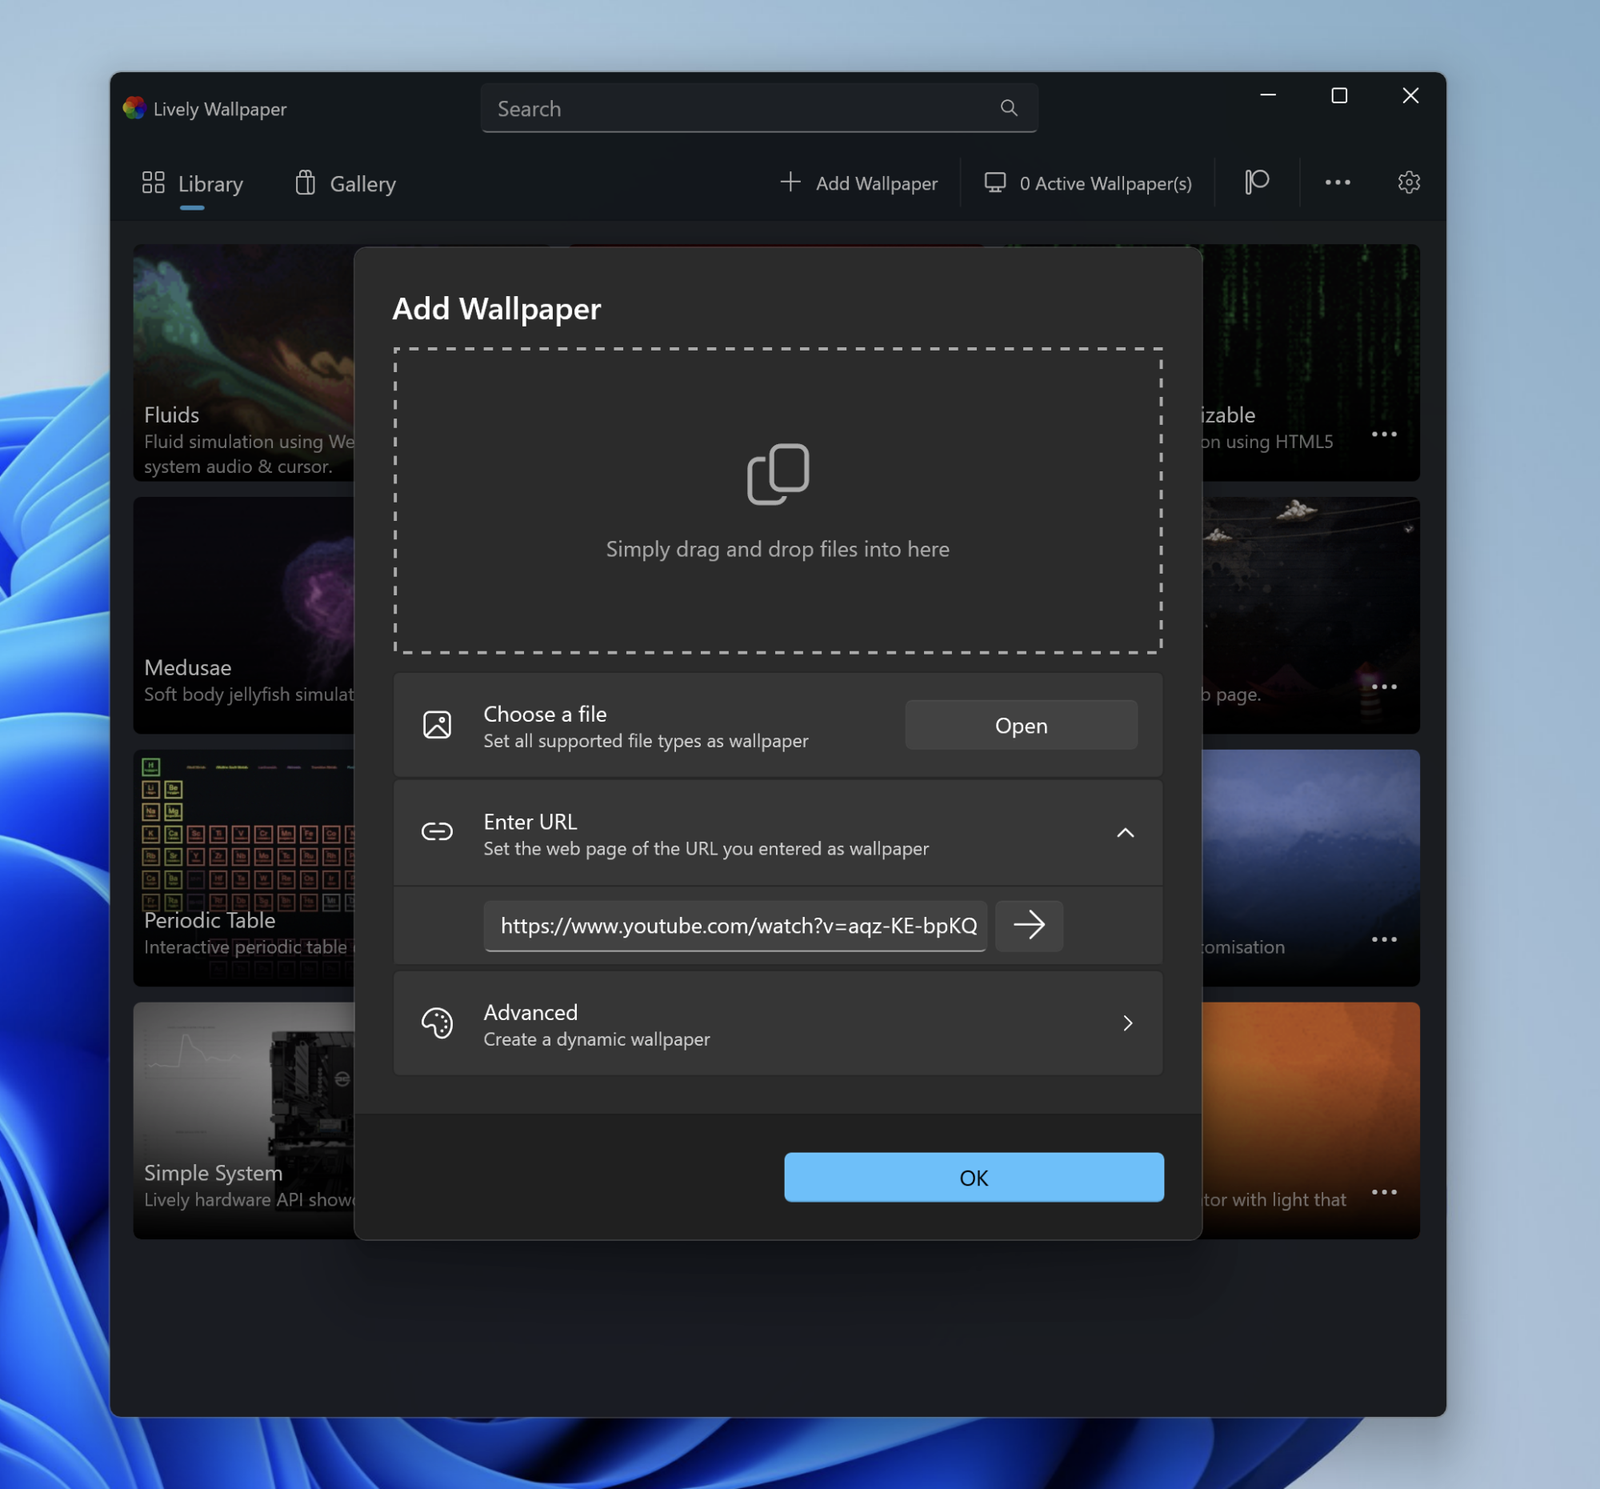Click the YouTube URL text field
The width and height of the screenshot is (1600, 1489).
click(735, 926)
